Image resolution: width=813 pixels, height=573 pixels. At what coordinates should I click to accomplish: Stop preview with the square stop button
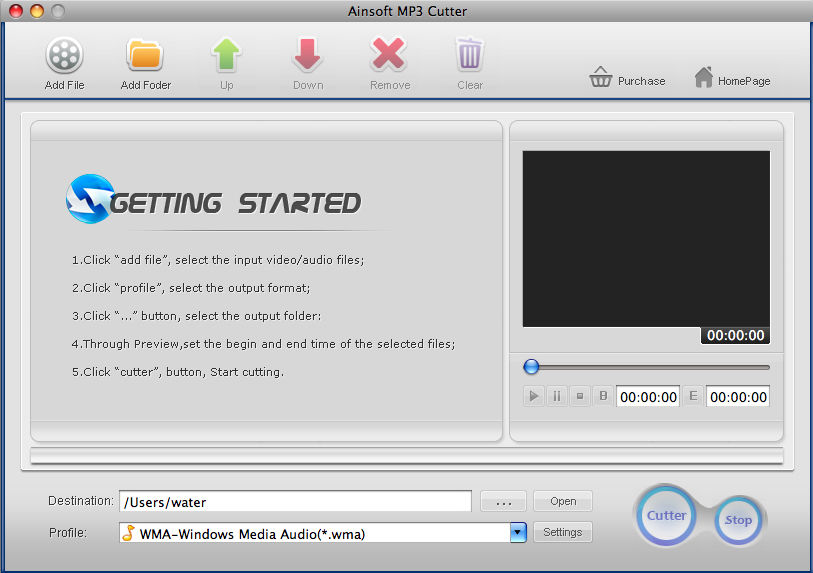579,396
